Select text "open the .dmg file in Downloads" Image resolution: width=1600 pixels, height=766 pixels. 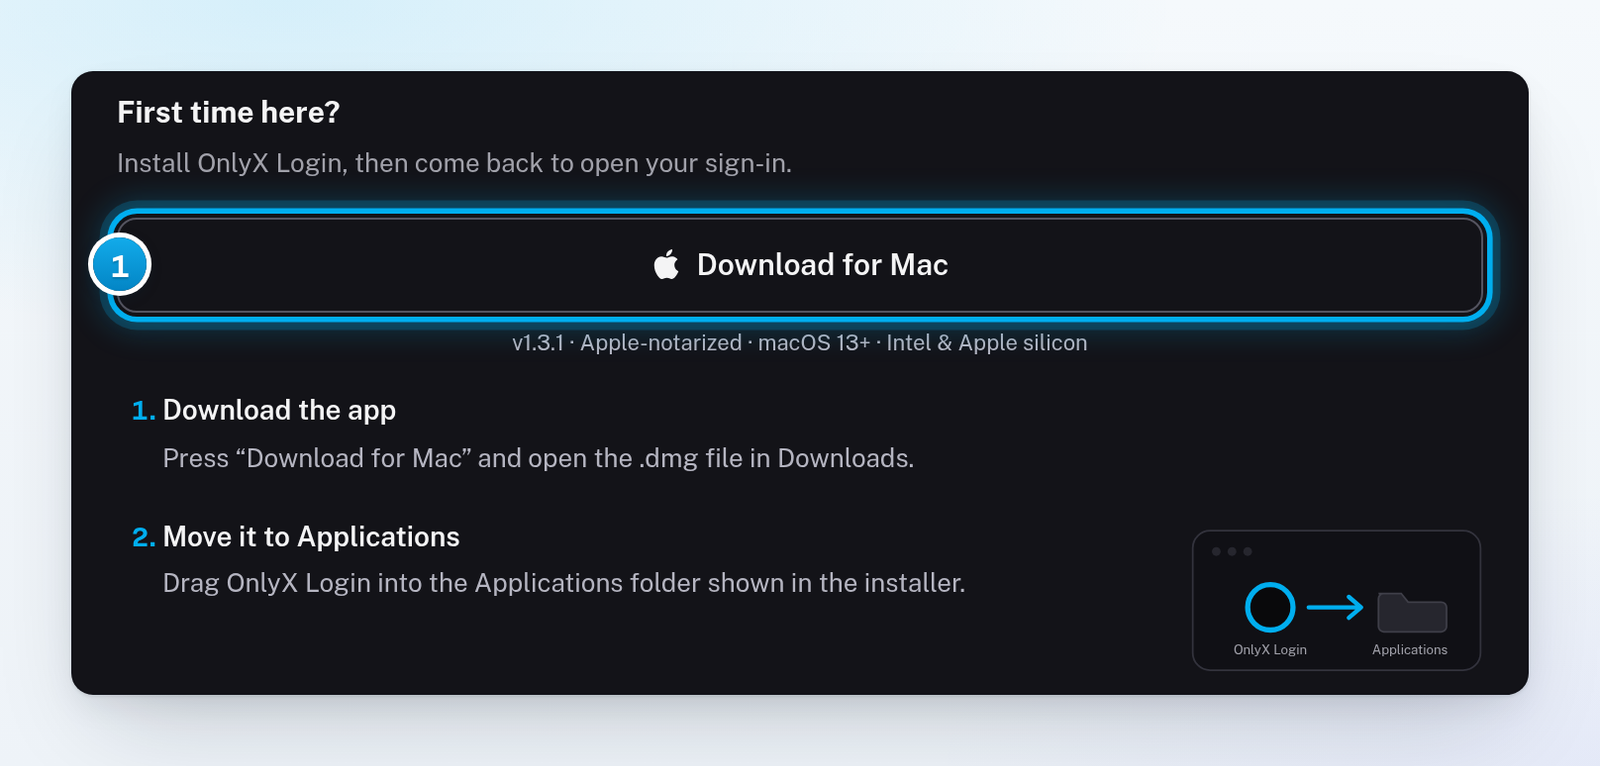[x=718, y=458]
